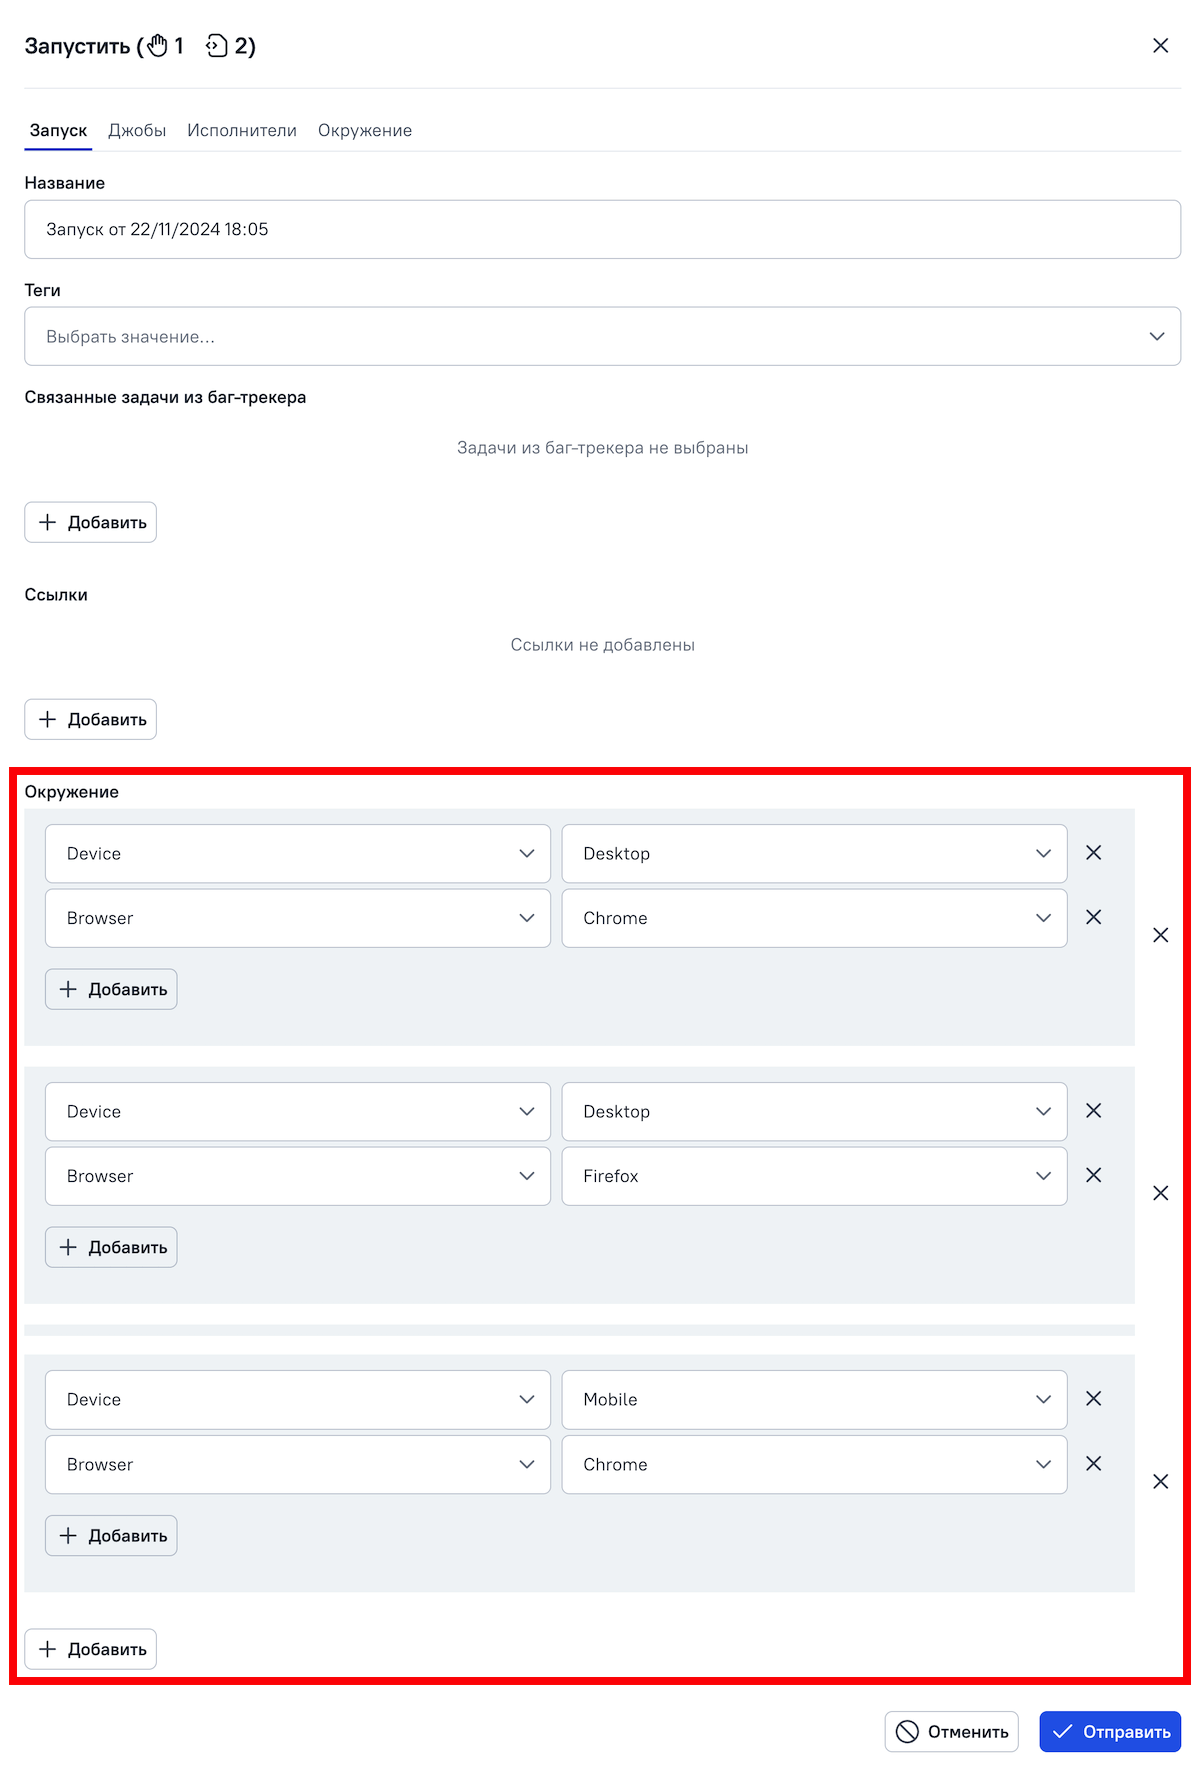Remove the Chrome row in third environment set
Screen dimensions: 1200x1775
1093,1463
